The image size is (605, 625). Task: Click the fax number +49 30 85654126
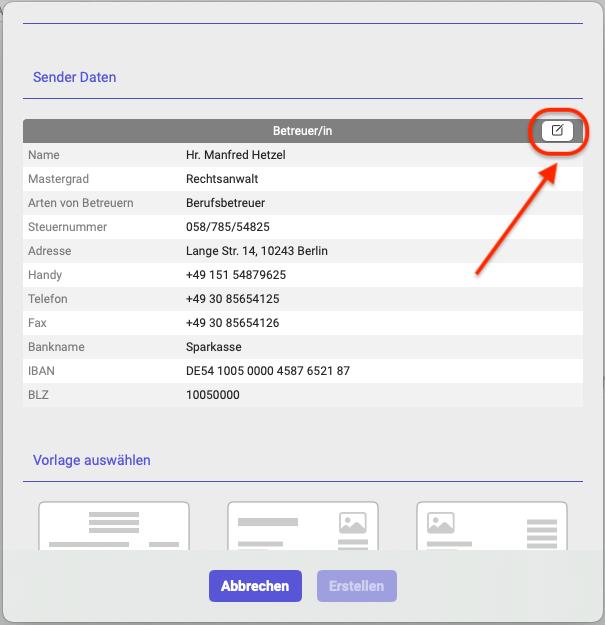tap(232, 322)
